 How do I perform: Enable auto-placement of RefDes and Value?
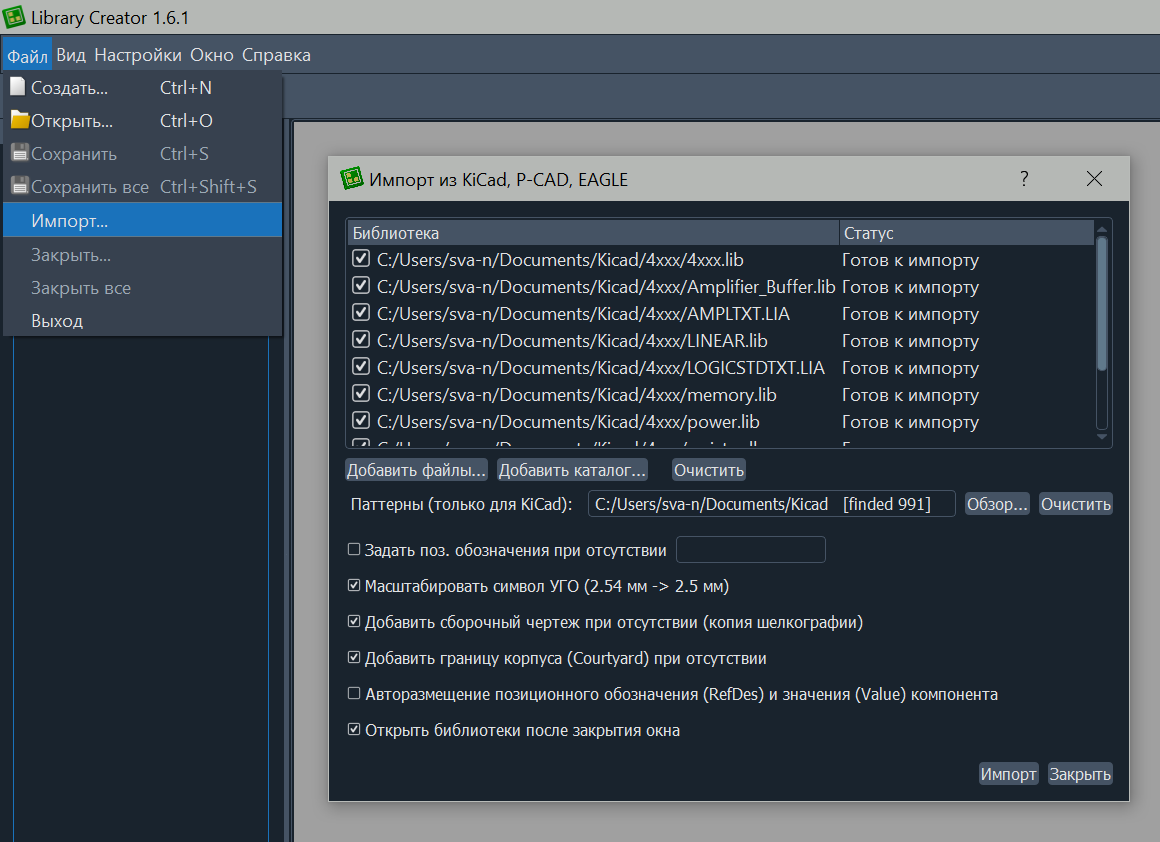point(354,694)
